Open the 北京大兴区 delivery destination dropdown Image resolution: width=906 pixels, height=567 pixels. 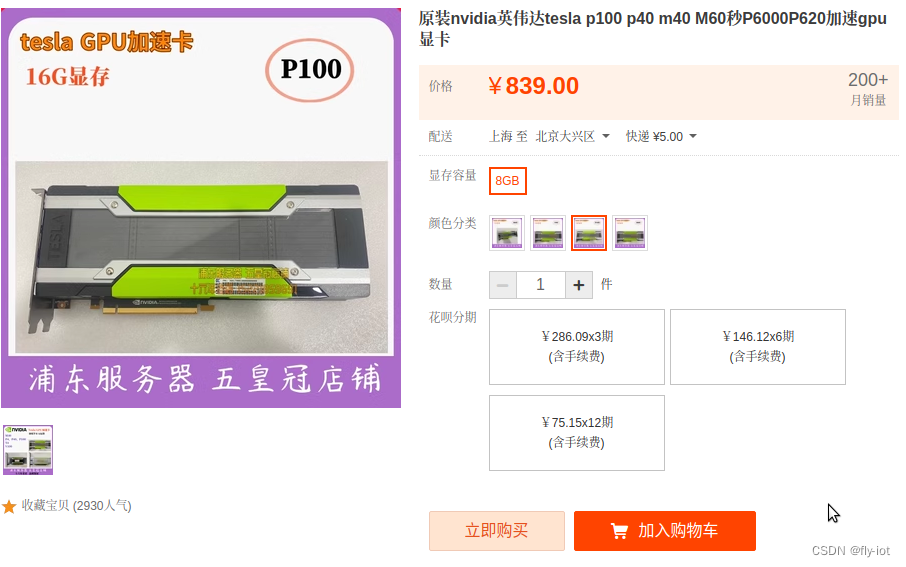pyautogui.click(x=573, y=136)
